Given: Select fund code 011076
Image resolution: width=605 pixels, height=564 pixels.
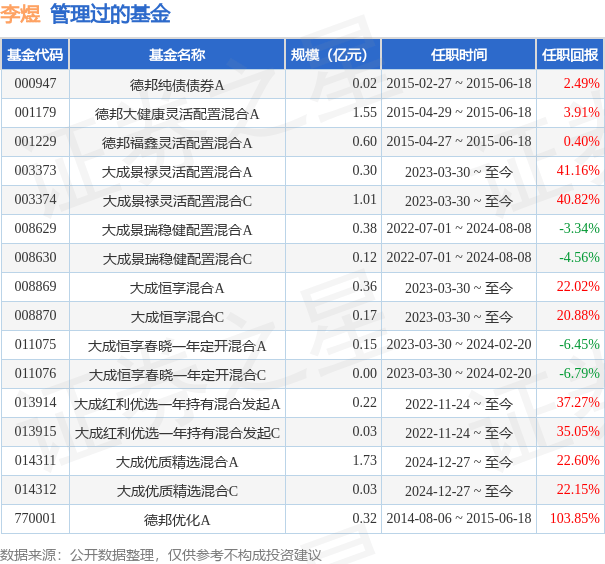Looking at the screenshot, I should tap(35, 373).
